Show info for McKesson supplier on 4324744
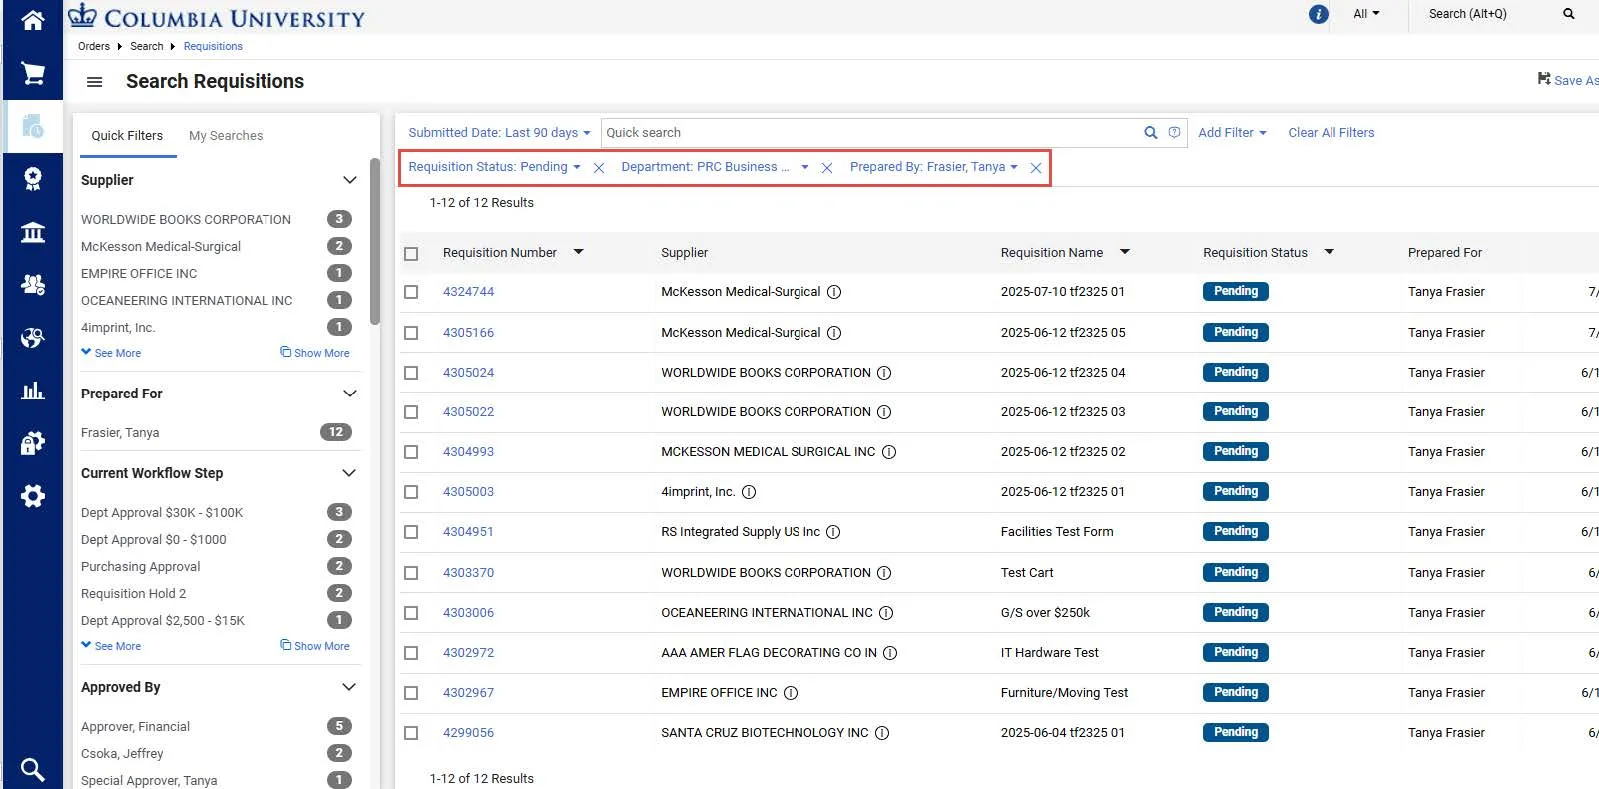The image size is (1599, 789). [834, 292]
